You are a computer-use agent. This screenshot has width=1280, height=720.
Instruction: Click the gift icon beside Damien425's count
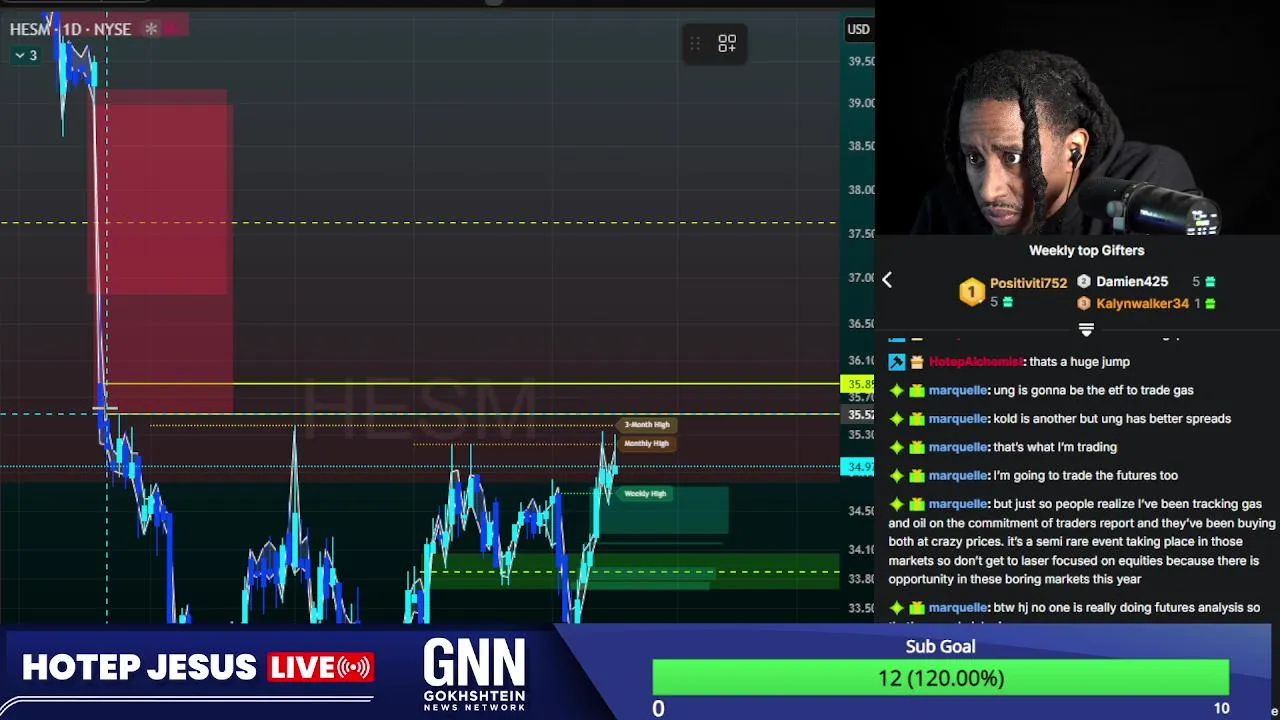(x=1210, y=282)
